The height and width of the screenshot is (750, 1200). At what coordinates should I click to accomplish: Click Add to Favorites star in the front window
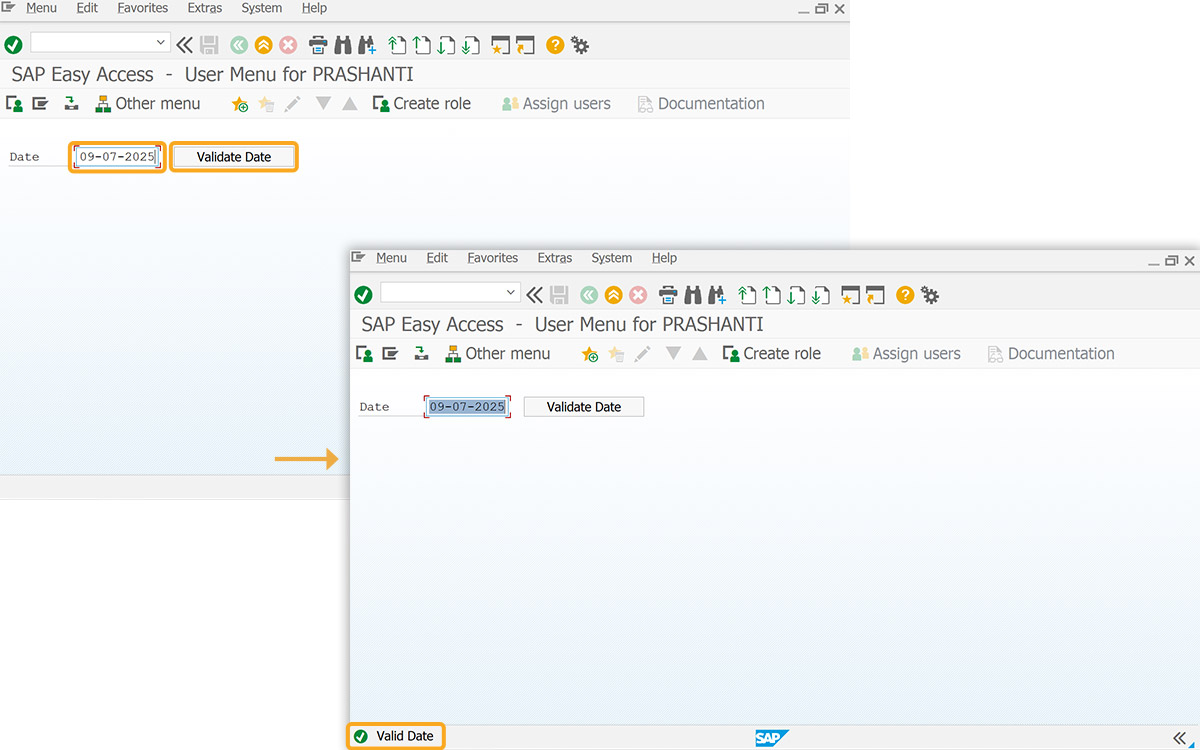590,354
